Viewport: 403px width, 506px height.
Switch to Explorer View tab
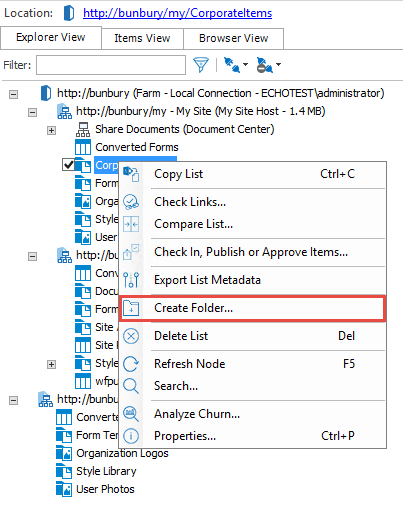click(x=51, y=38)
